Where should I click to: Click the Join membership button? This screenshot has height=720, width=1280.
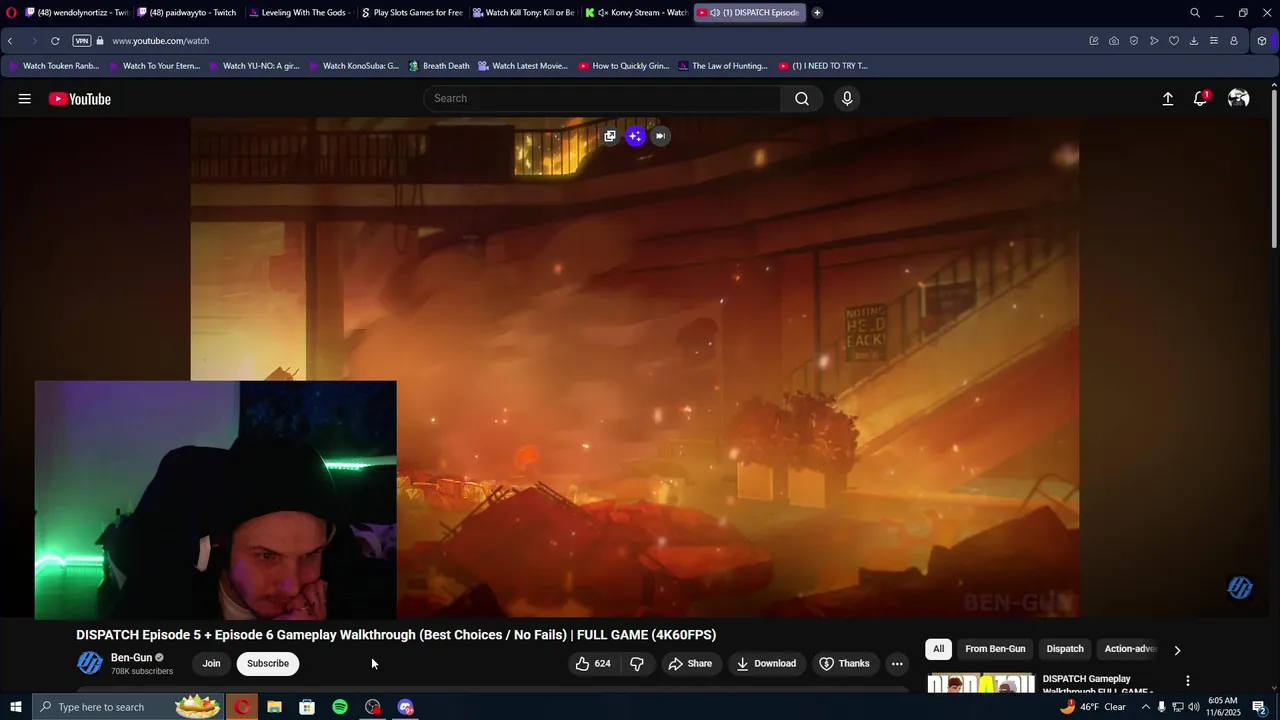pos(211,663)
